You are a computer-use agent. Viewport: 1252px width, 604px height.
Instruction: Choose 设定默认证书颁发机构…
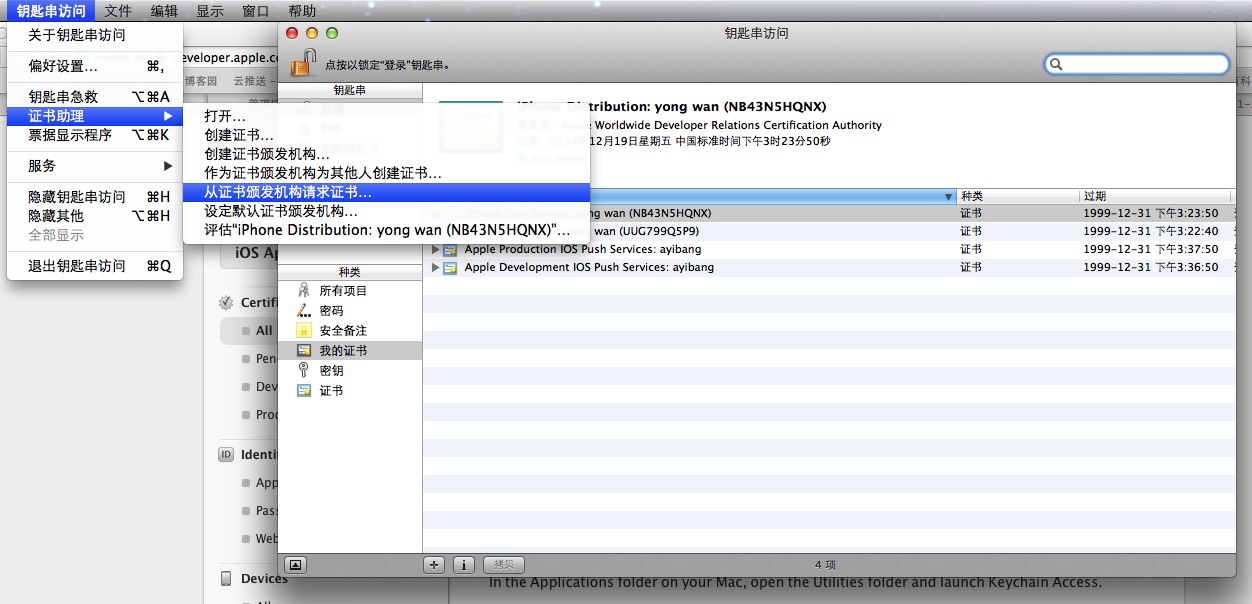pyautogui.click(x=386, y=211)
